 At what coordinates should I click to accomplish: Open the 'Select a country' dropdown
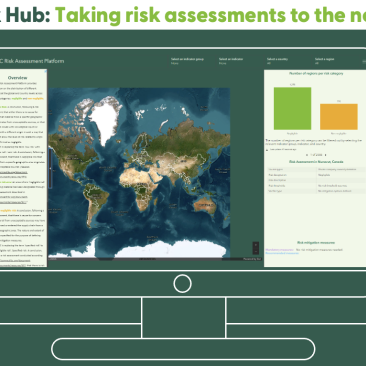click(277, 61)
